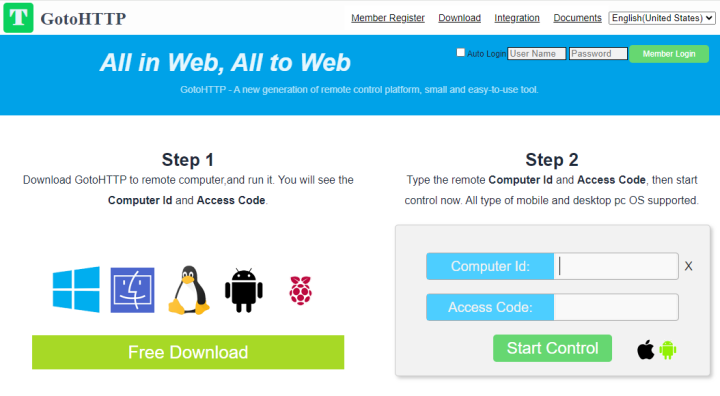Click the GotoHTTP site title text

[x=83, y=19]
